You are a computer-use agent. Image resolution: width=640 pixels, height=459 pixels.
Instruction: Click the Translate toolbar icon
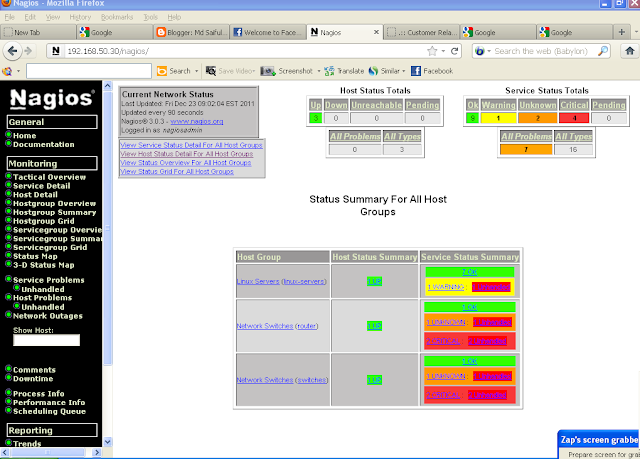click(x=329, y=71)
